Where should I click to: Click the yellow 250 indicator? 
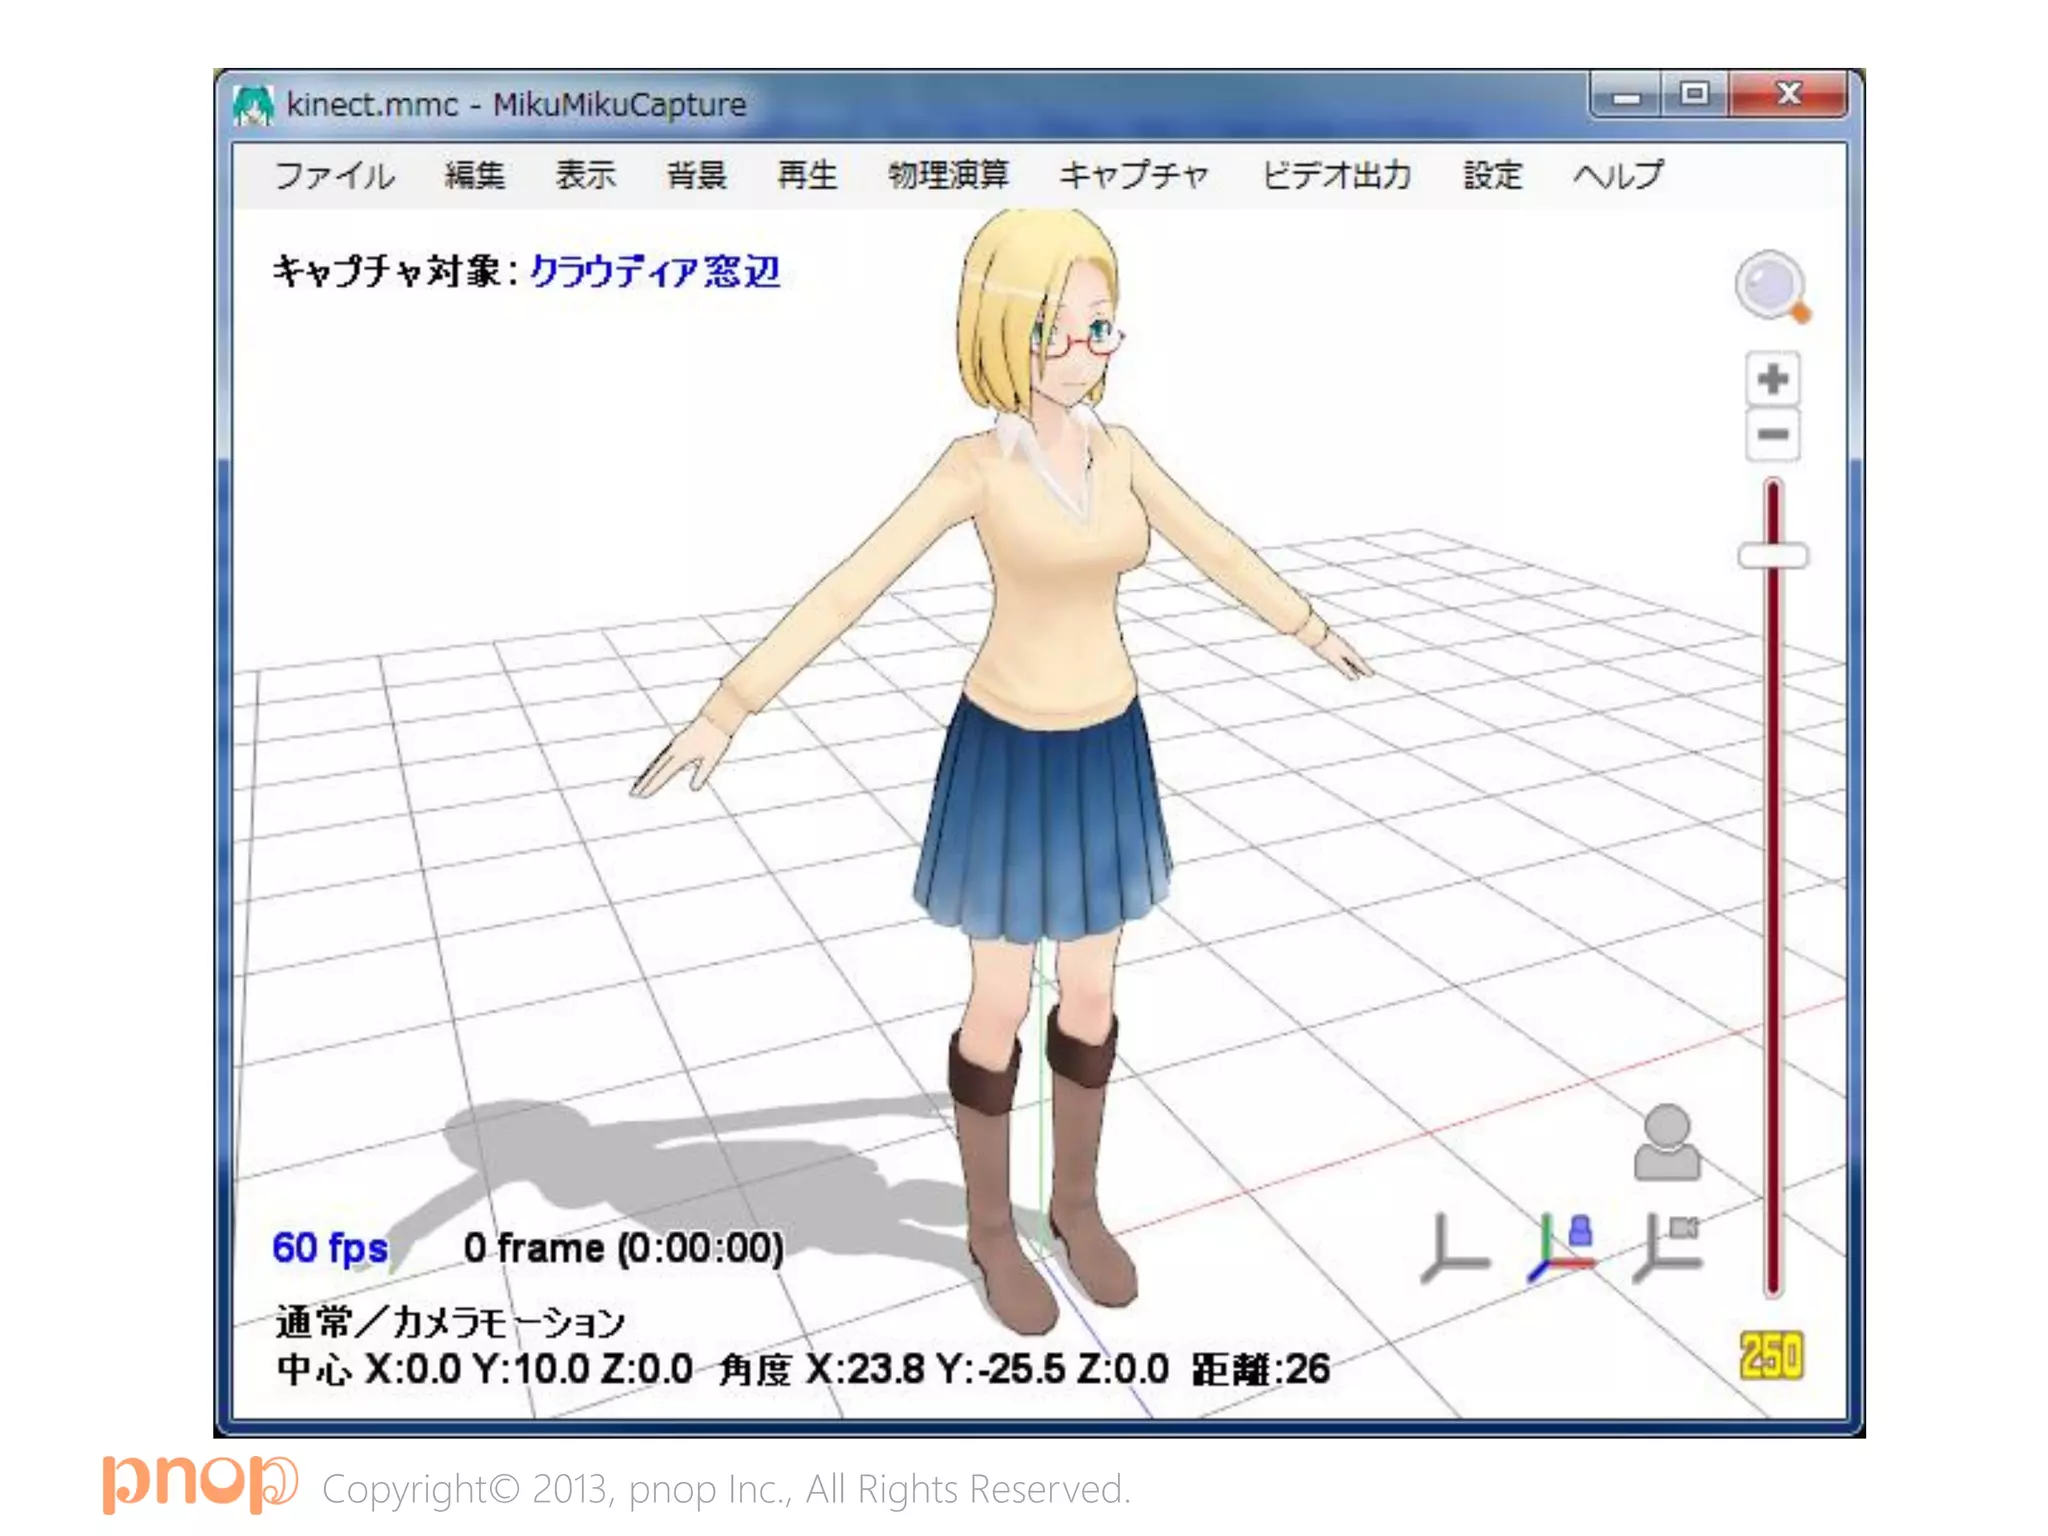1771,1357
